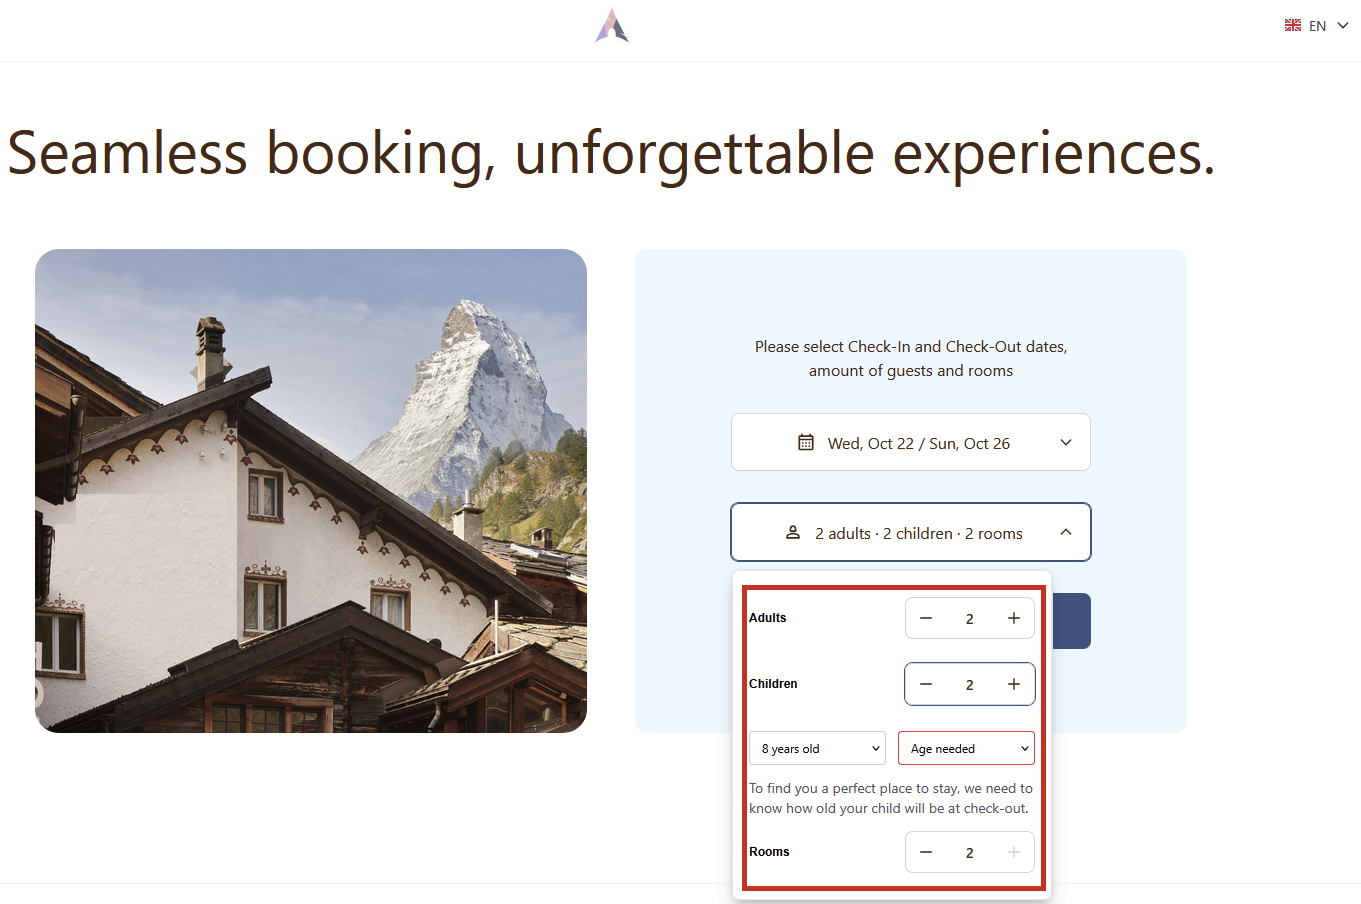
Task: Click the person icon in guests field
Action: [x=793, y=533]
